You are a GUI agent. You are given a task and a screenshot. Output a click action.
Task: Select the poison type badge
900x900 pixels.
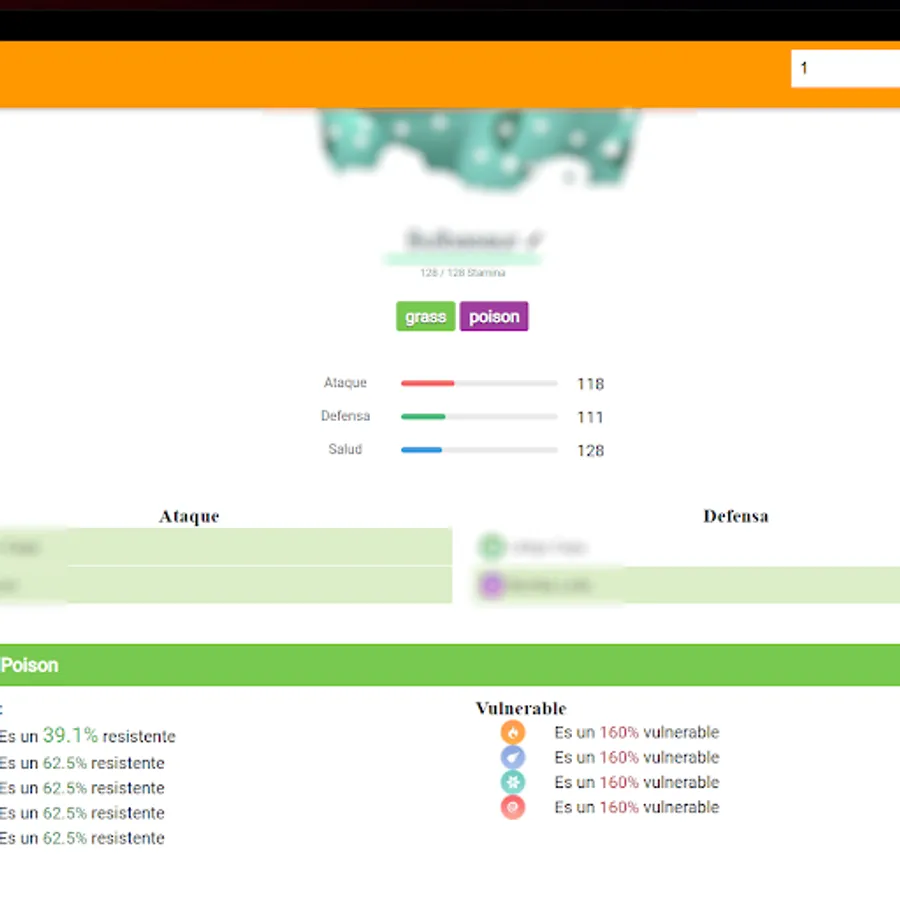point(494,316)
